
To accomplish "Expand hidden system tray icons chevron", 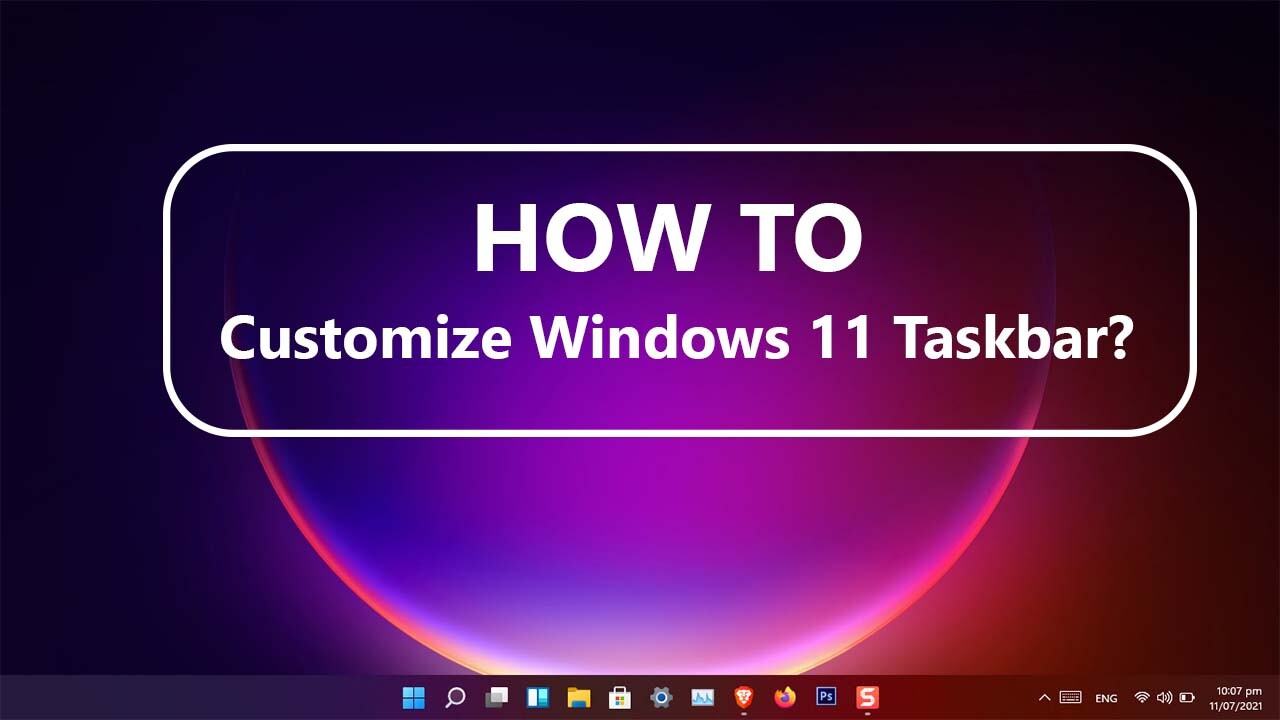I will point(1045,697).
